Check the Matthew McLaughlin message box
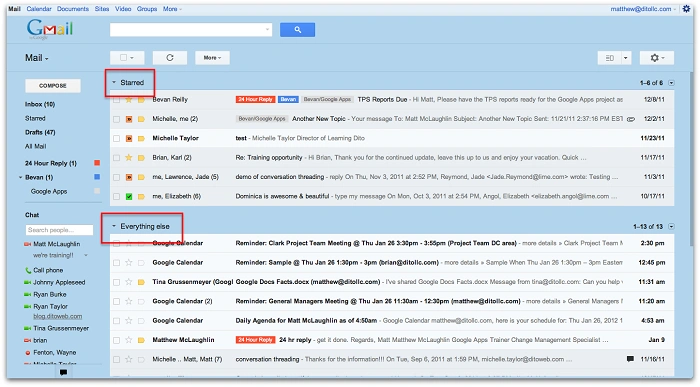This screenshot has height=387, width=700. tap(117, 340)
